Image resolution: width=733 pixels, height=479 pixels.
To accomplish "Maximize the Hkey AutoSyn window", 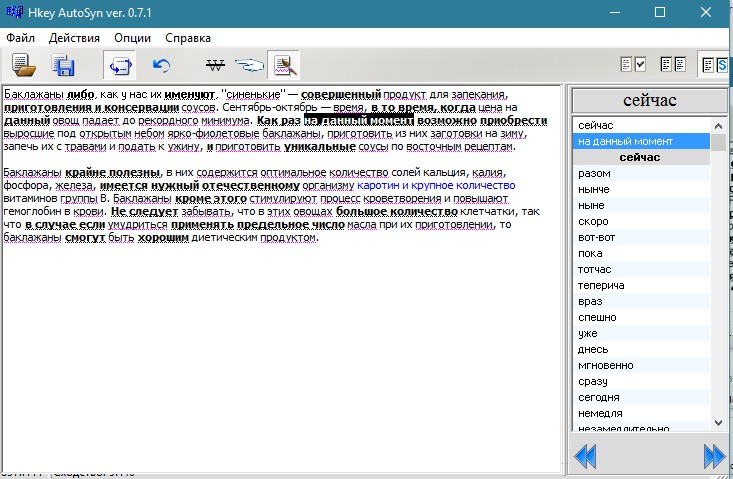I will [660, 12].
